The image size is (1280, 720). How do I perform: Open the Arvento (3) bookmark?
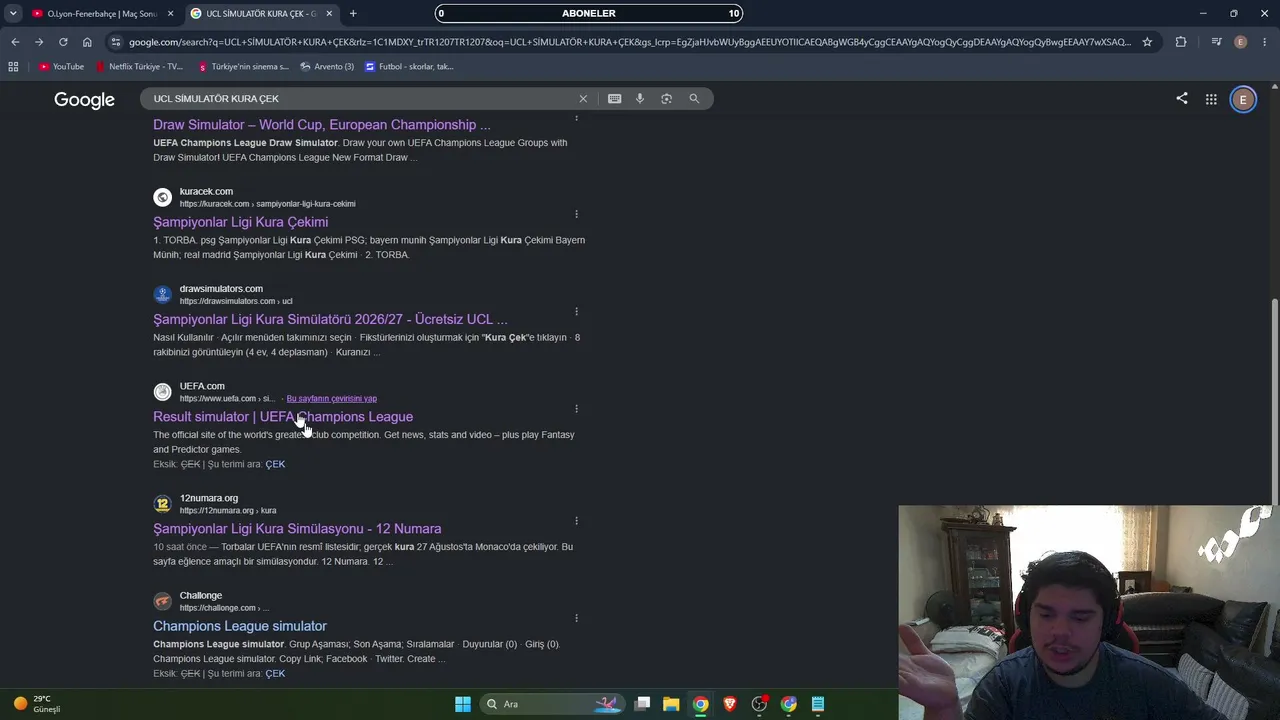[327, 67]
